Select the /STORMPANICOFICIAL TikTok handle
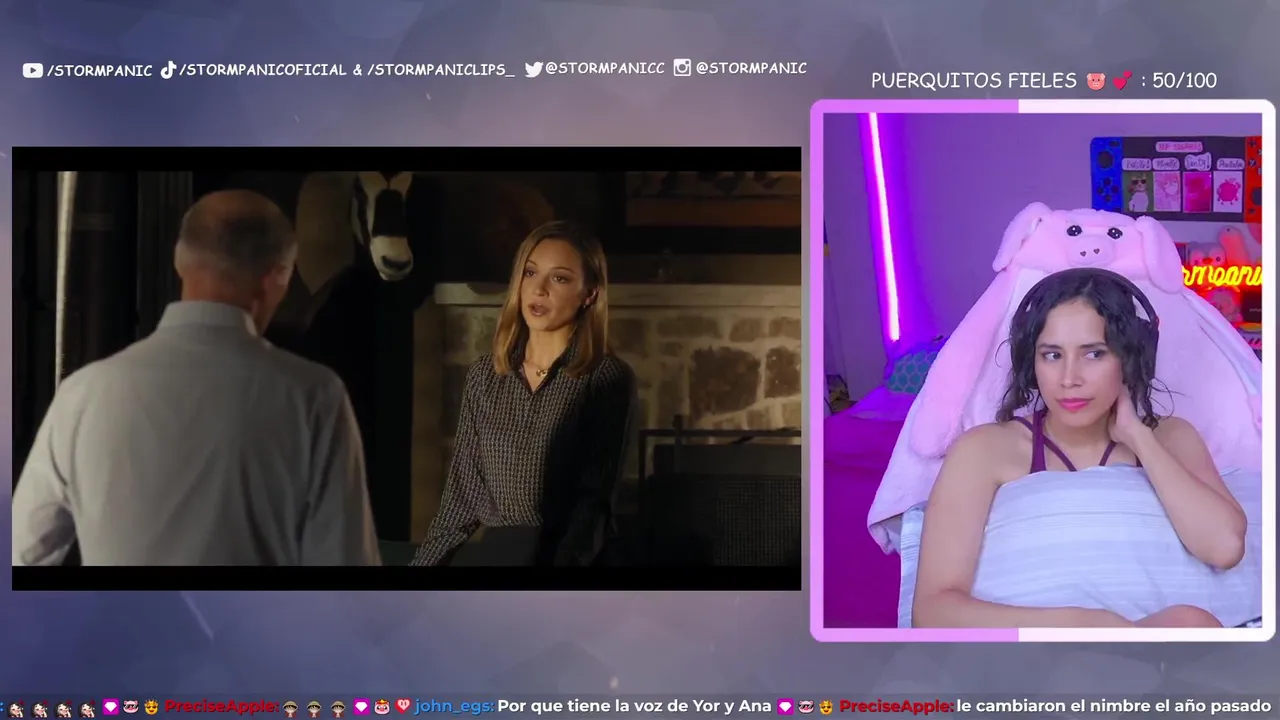The width and height of the screenshot is (1280, 720). [263, 70]
